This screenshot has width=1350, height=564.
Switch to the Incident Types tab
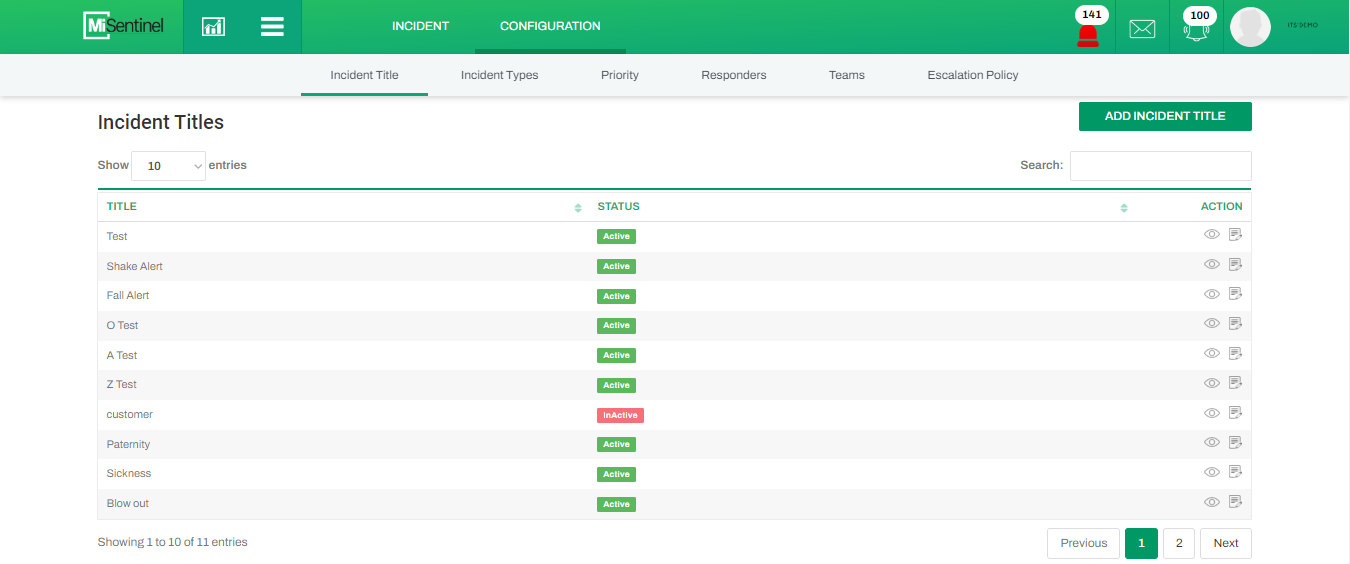click(499, 75)
